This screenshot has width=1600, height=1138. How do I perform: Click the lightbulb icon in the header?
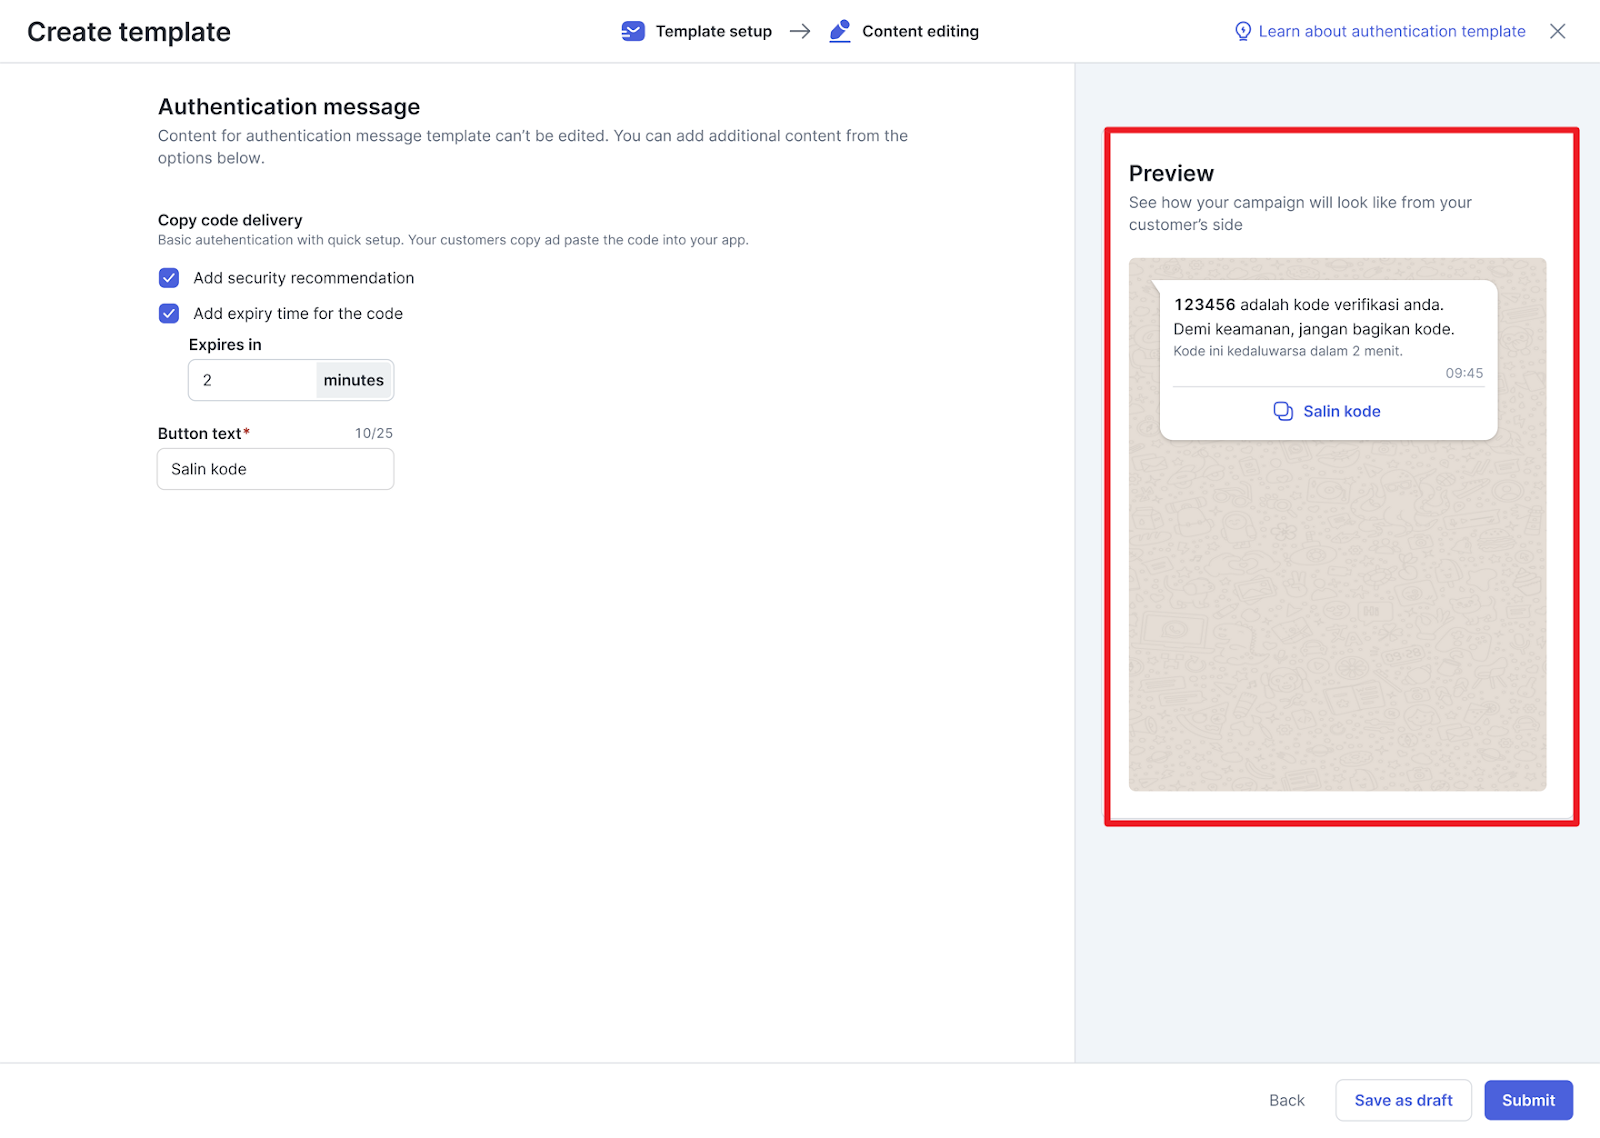(1243, 31)
